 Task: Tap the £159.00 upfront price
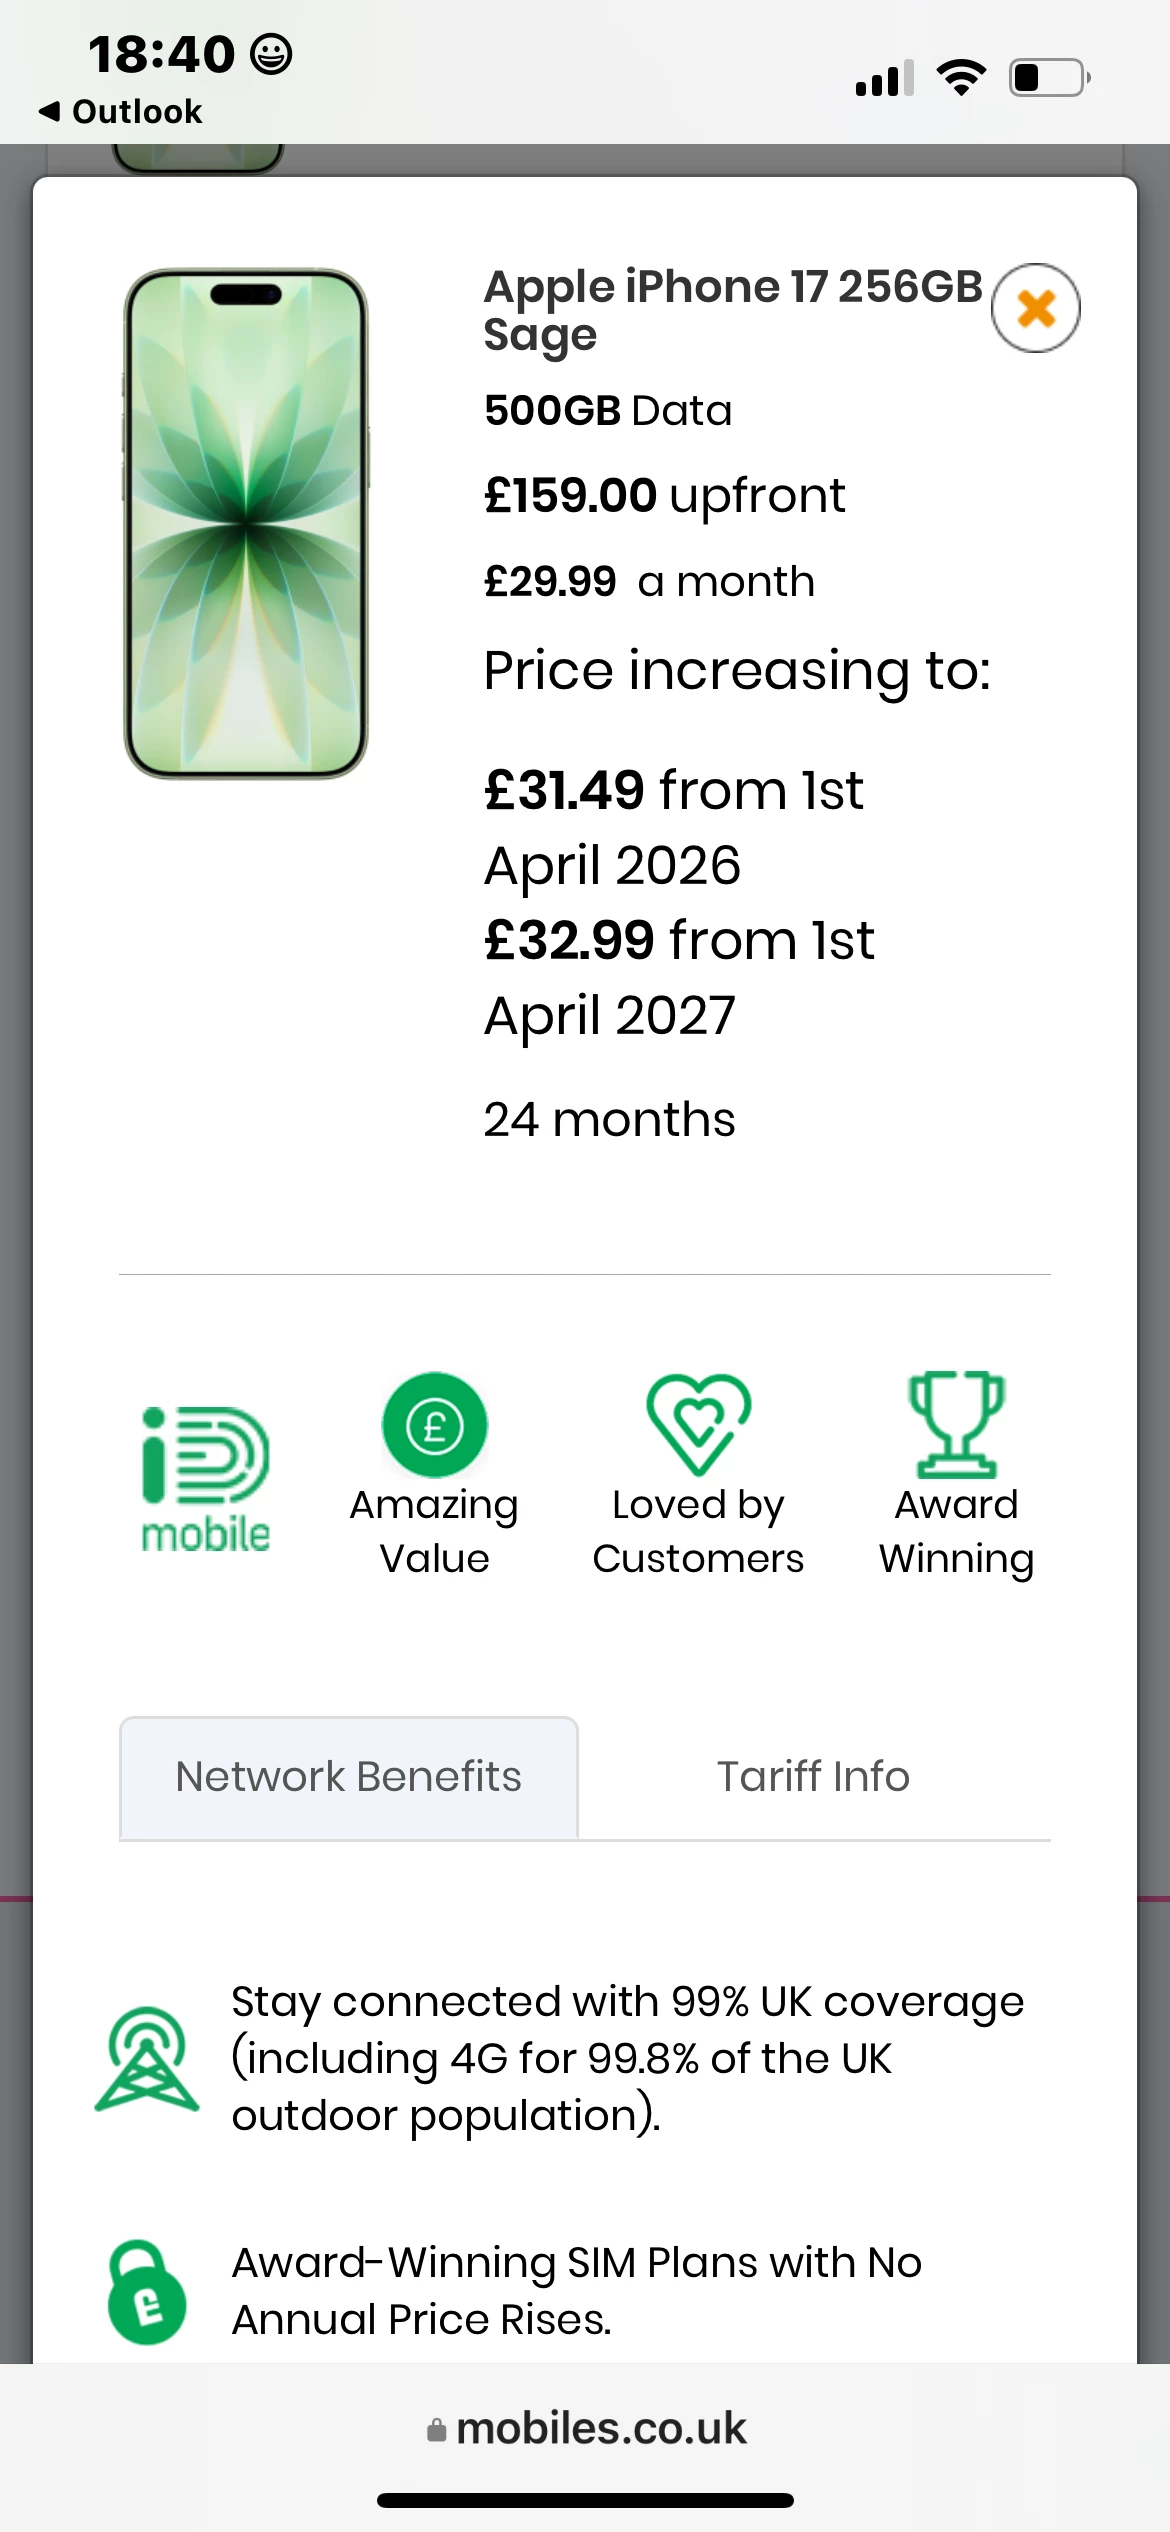(665, 495)
